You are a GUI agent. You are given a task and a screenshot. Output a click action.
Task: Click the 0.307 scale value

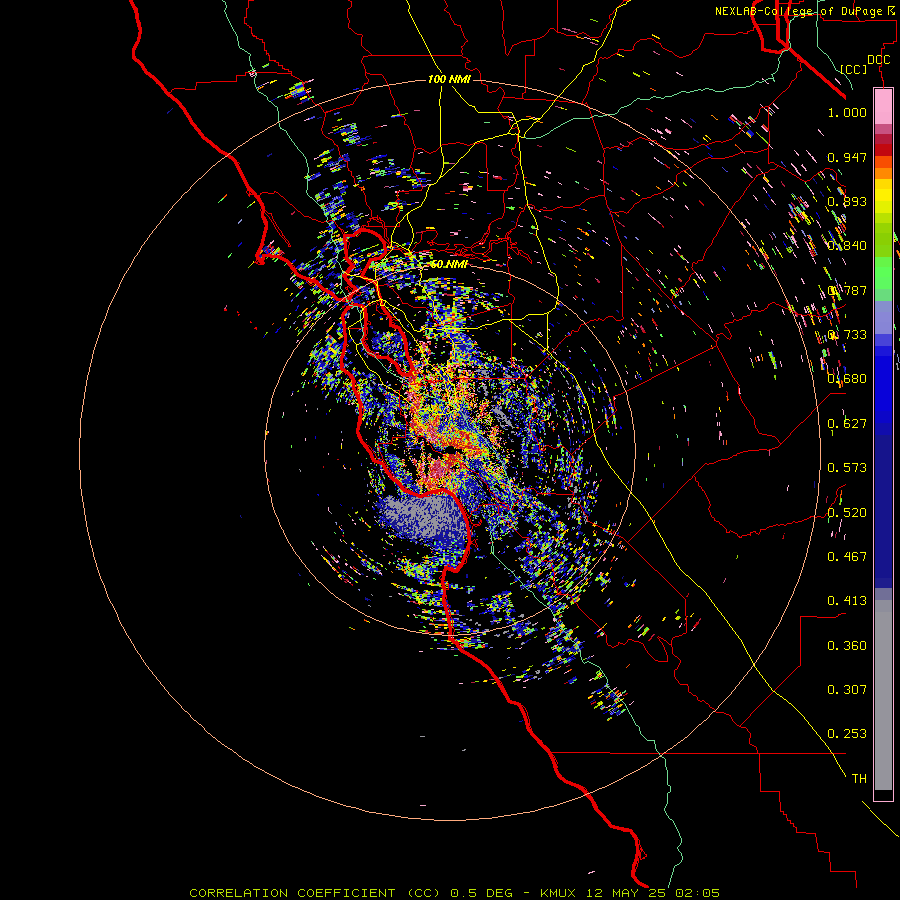click(x=847, y=690)
